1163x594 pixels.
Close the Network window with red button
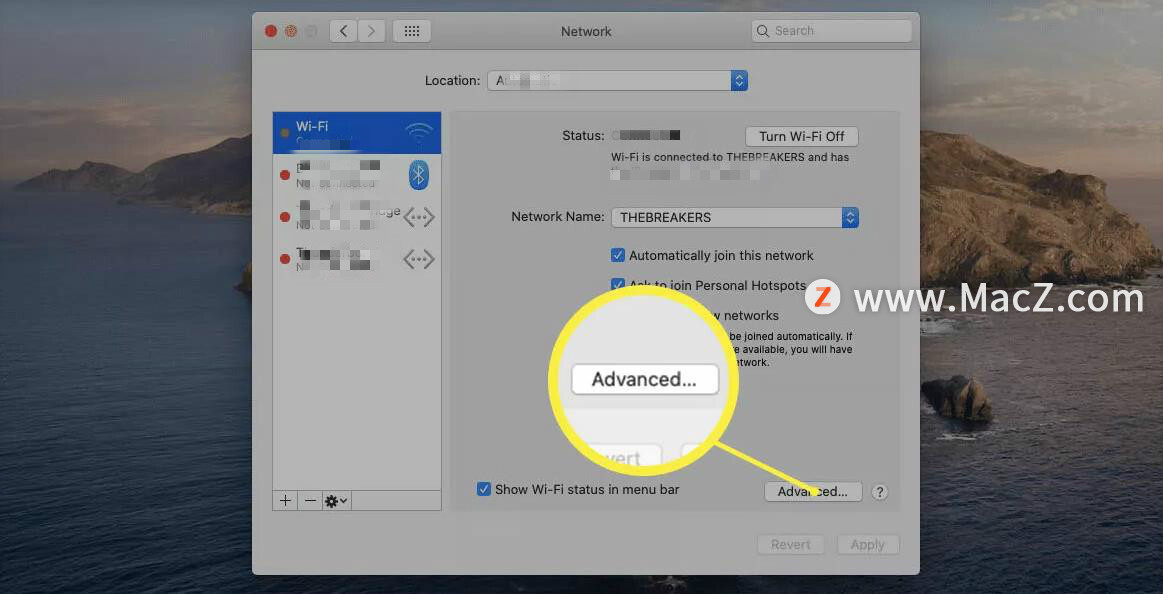tap(271, 31)
